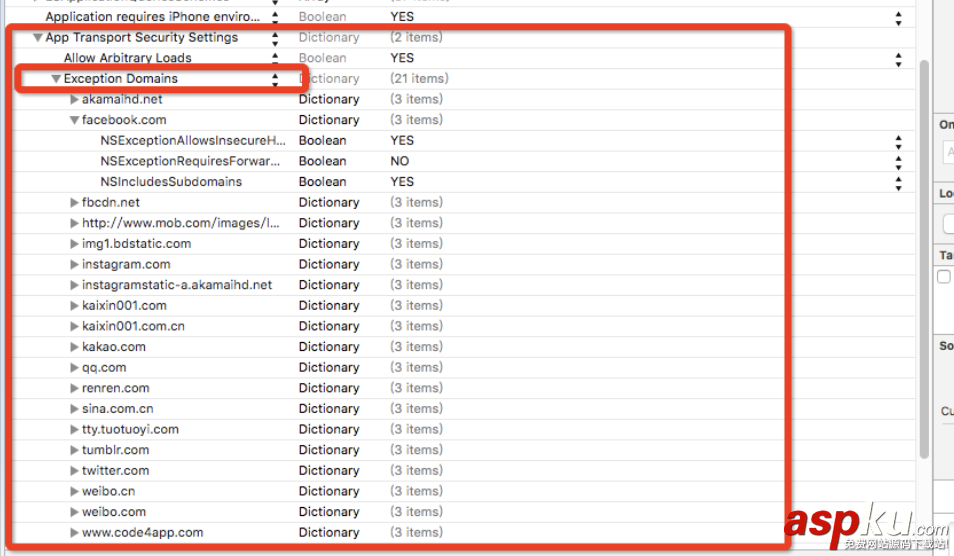Viewport: 954px width, 556px height.
Task: Expand the http://www.mob.com/images entry
Action: [x=74, y=223]
